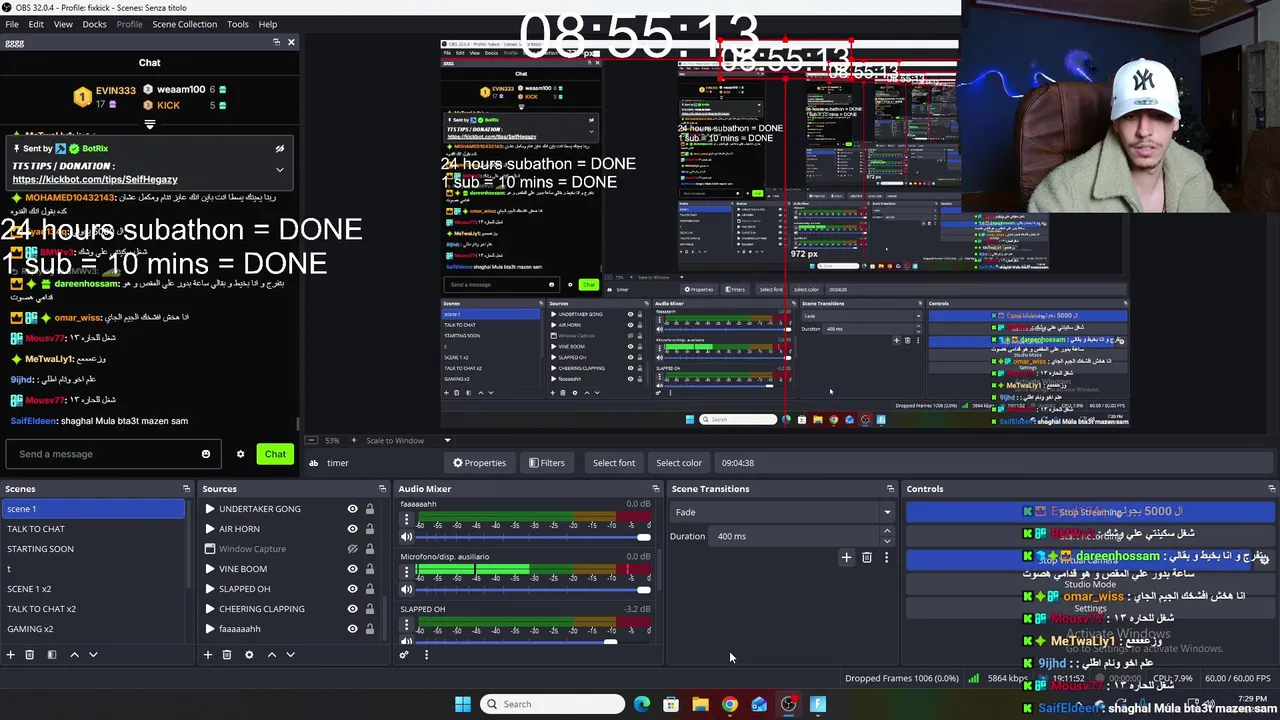The height and width of the screenshot is (720, 1280).
Task: Hide AIR HORN source via eye icon
Action: [x=352, y=529]
